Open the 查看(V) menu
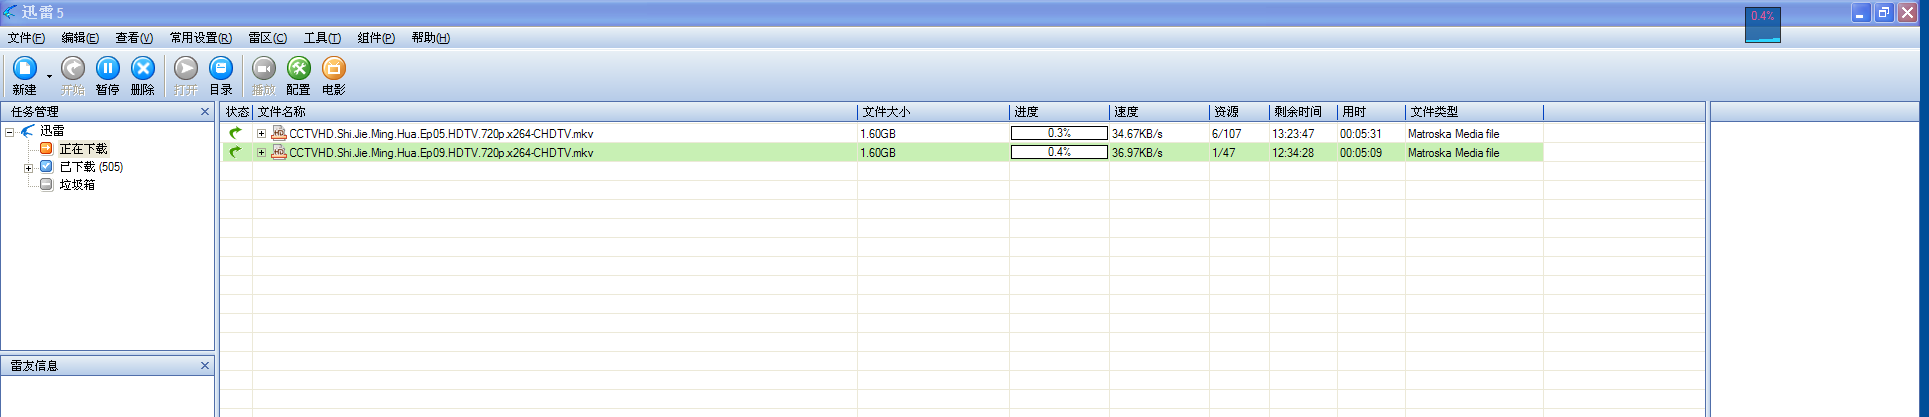The height and width of the screenshot is (417, 1929). (x=134, y=38)
